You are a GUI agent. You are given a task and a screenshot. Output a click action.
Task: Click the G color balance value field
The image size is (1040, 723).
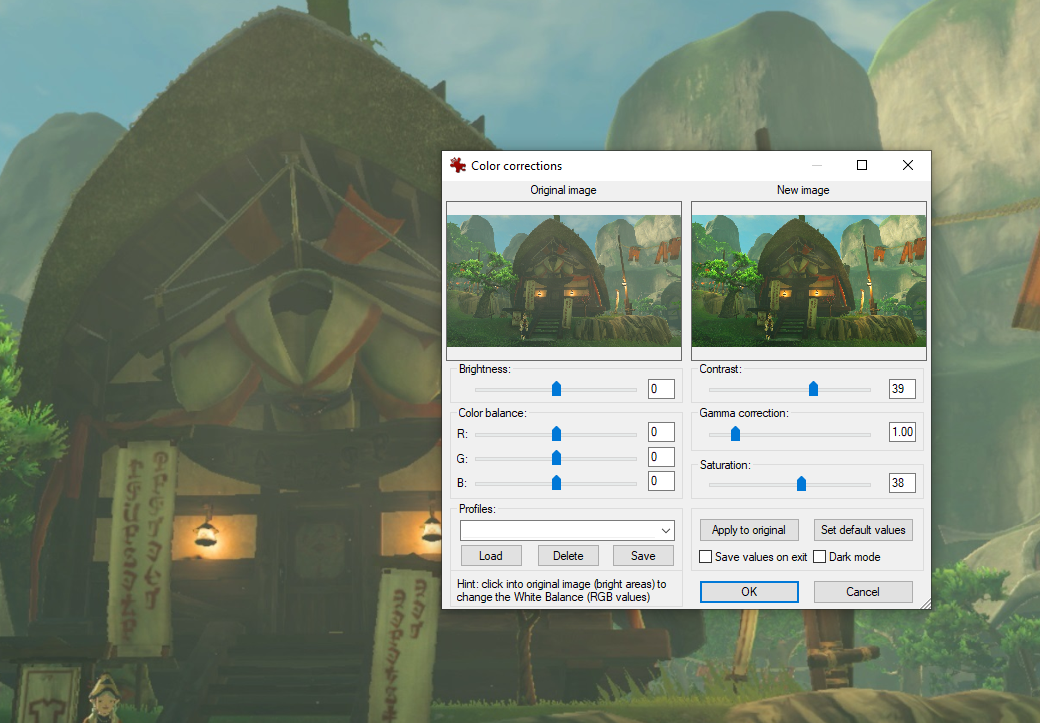(x=661, y=456)
